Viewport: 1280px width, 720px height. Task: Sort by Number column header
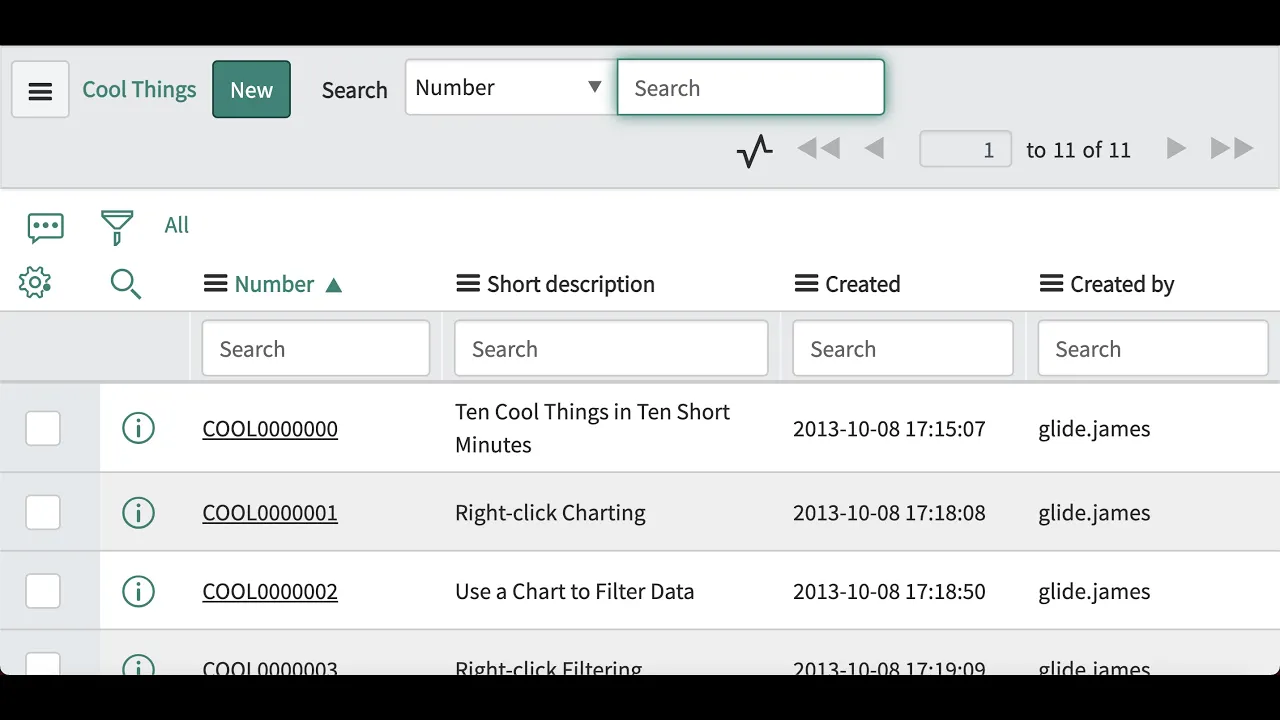[x=275, y=284]
